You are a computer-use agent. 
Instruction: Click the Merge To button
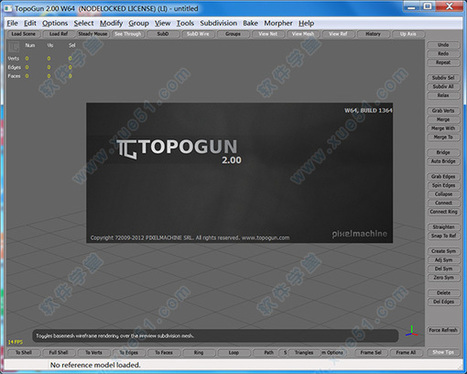(x=443, y=137)
